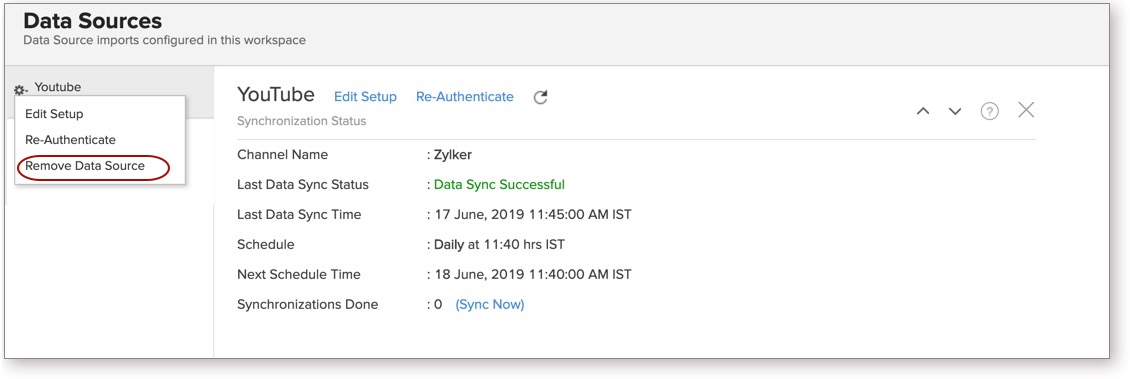Click the Data Sync Successful status text
Image resolution: width=1130 pixels, height=379 pixels.
click(499, 184)
